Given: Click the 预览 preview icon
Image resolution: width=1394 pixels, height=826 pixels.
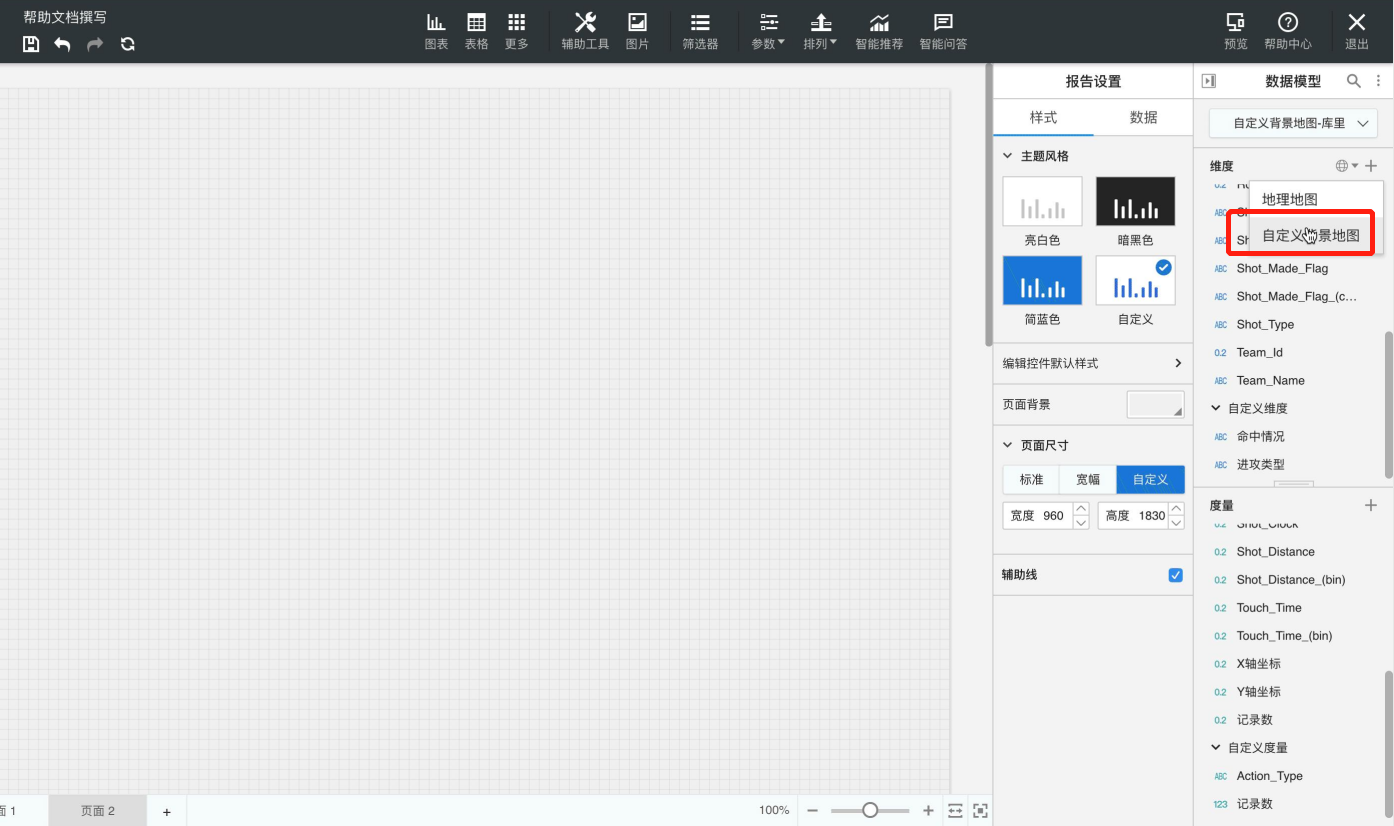Looking at the screenshot, I should click(1235, 31).
